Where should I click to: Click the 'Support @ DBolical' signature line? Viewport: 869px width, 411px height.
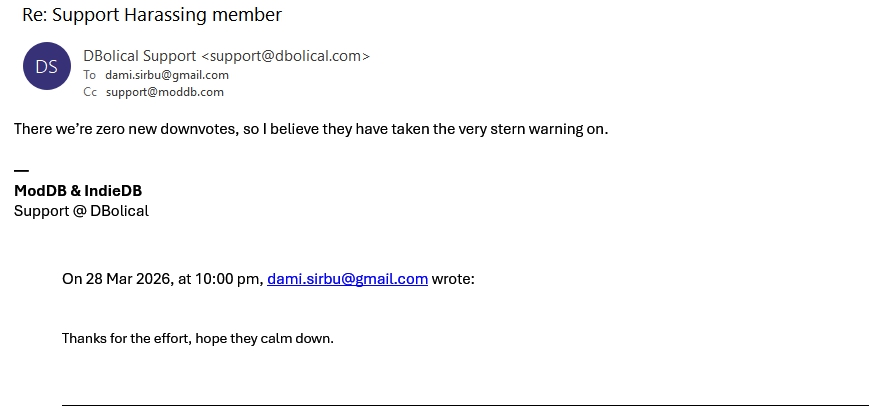coord(81,211)
